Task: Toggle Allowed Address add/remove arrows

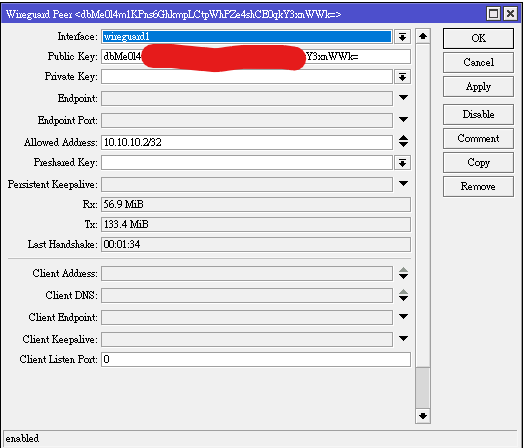Action: (x=403, y=141)
